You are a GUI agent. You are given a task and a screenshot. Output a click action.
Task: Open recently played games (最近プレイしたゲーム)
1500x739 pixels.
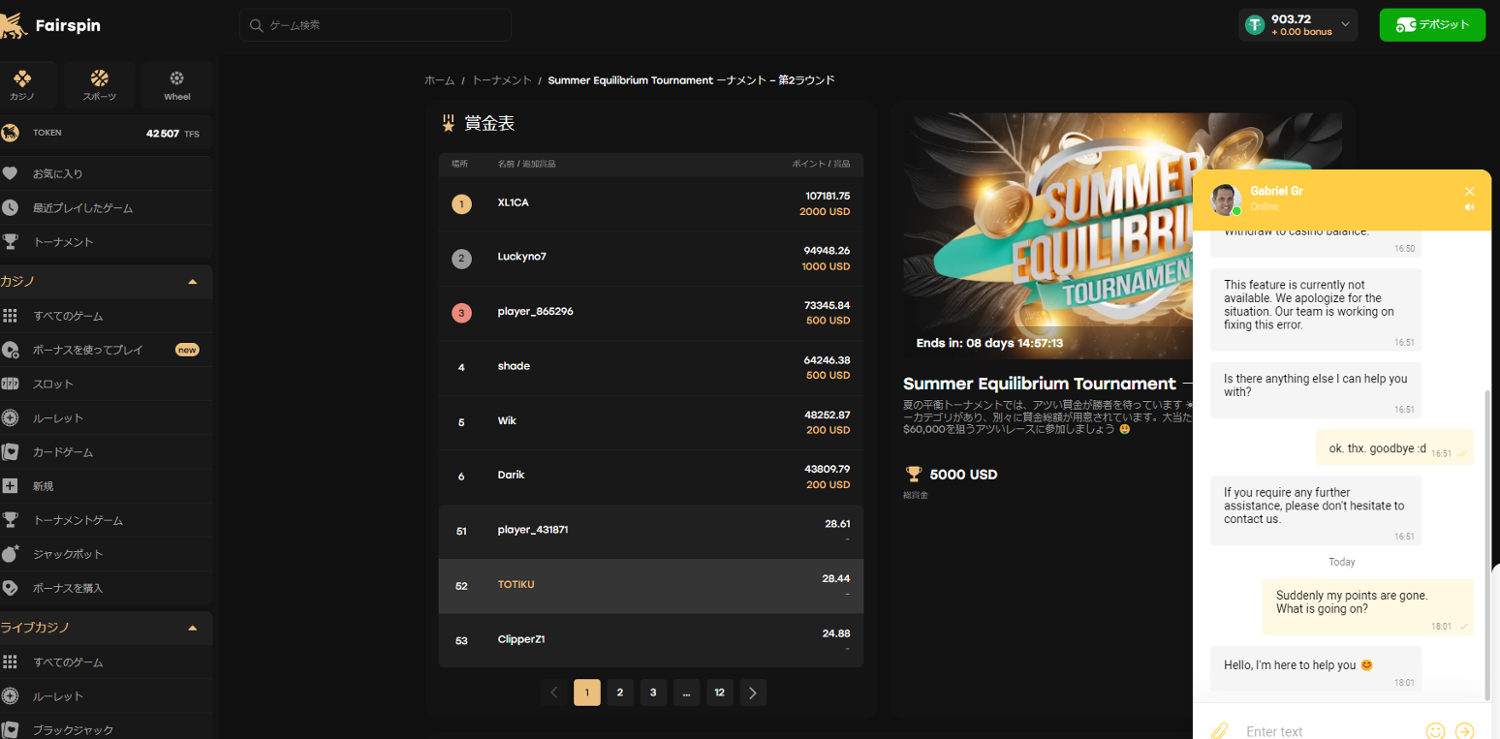coord(82,208)
